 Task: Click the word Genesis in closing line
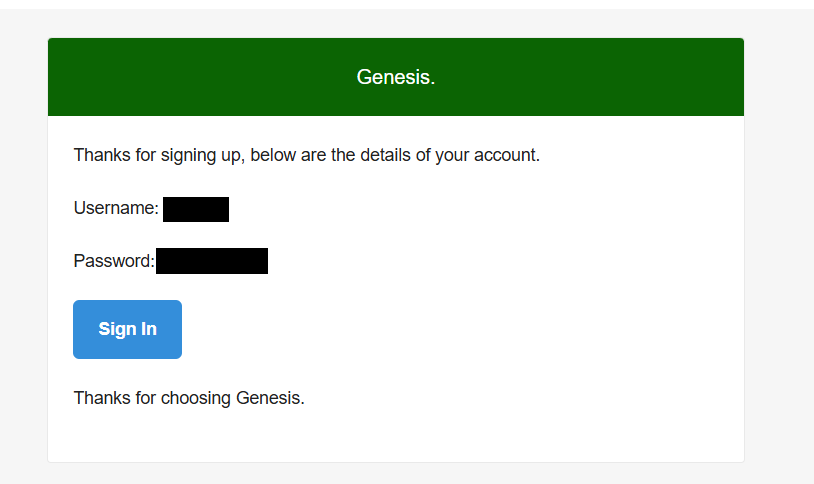pos(267,398)
